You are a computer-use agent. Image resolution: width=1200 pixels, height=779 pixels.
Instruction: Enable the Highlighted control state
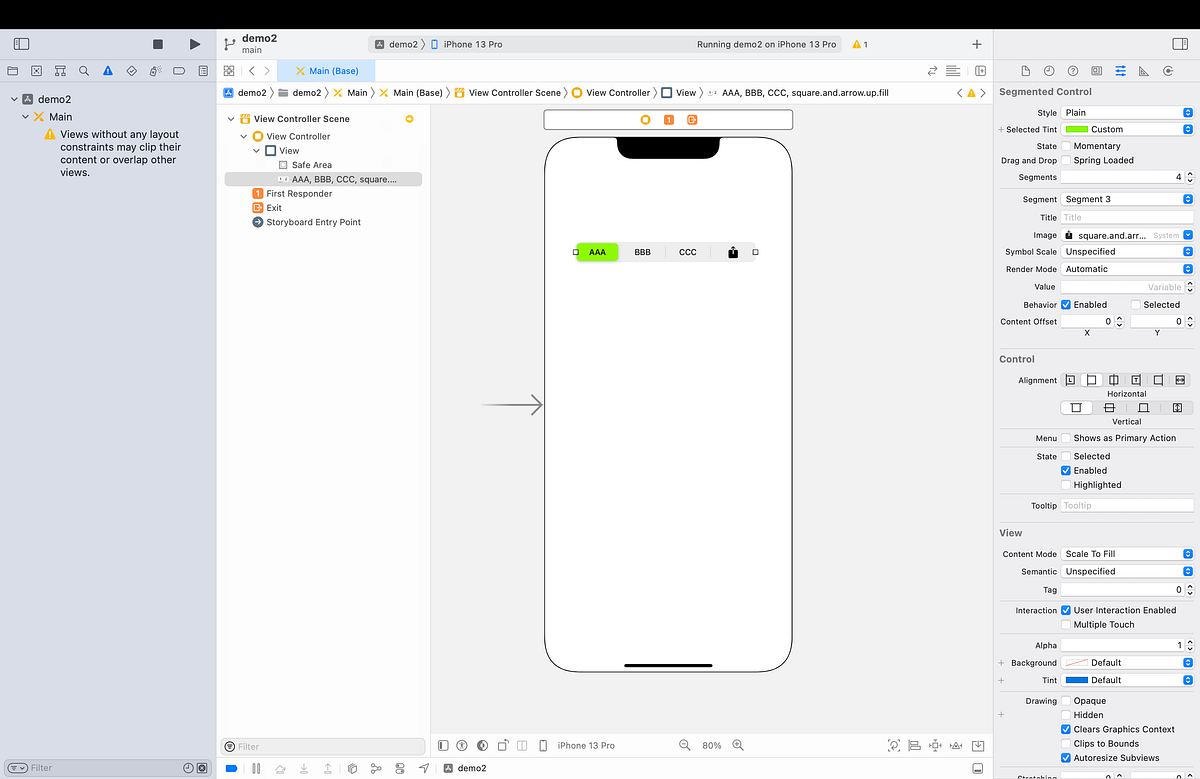click(1064, 484)
